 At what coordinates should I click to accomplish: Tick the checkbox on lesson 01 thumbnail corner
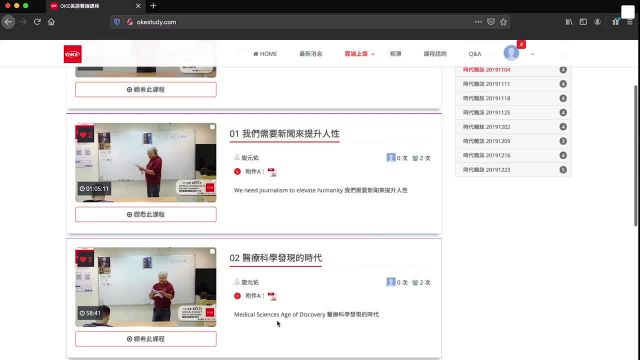pyautogui.click(x=212, y=127)
